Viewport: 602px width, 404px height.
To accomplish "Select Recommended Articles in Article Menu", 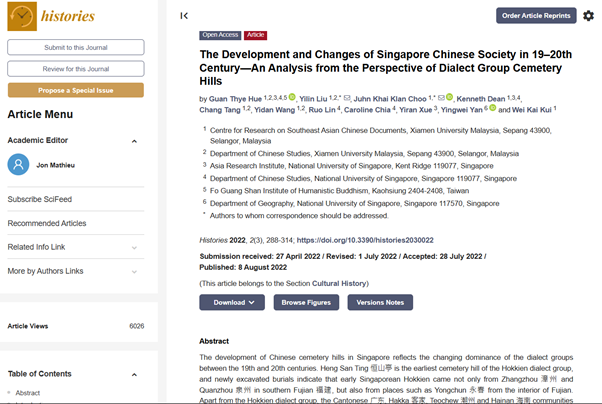I will tap(47, 223).
